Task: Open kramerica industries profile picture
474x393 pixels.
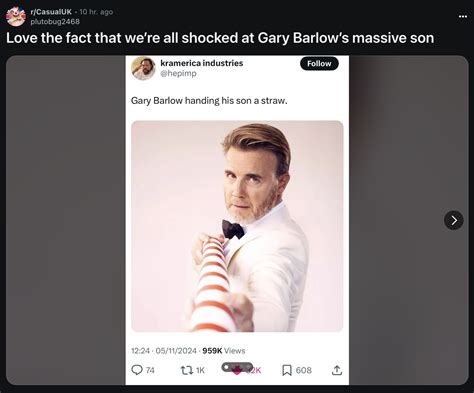Action: tap(143, 68)
